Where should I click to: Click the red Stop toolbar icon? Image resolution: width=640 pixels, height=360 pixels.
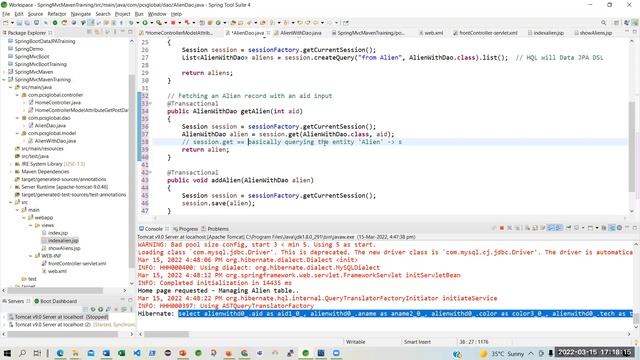click(x=173, y=23)
